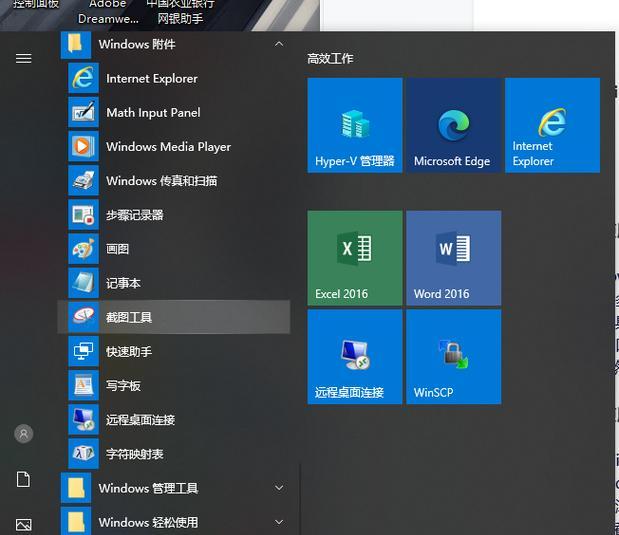
Task: Open the Microsoft Edge tile
Action: coord(454,125)
